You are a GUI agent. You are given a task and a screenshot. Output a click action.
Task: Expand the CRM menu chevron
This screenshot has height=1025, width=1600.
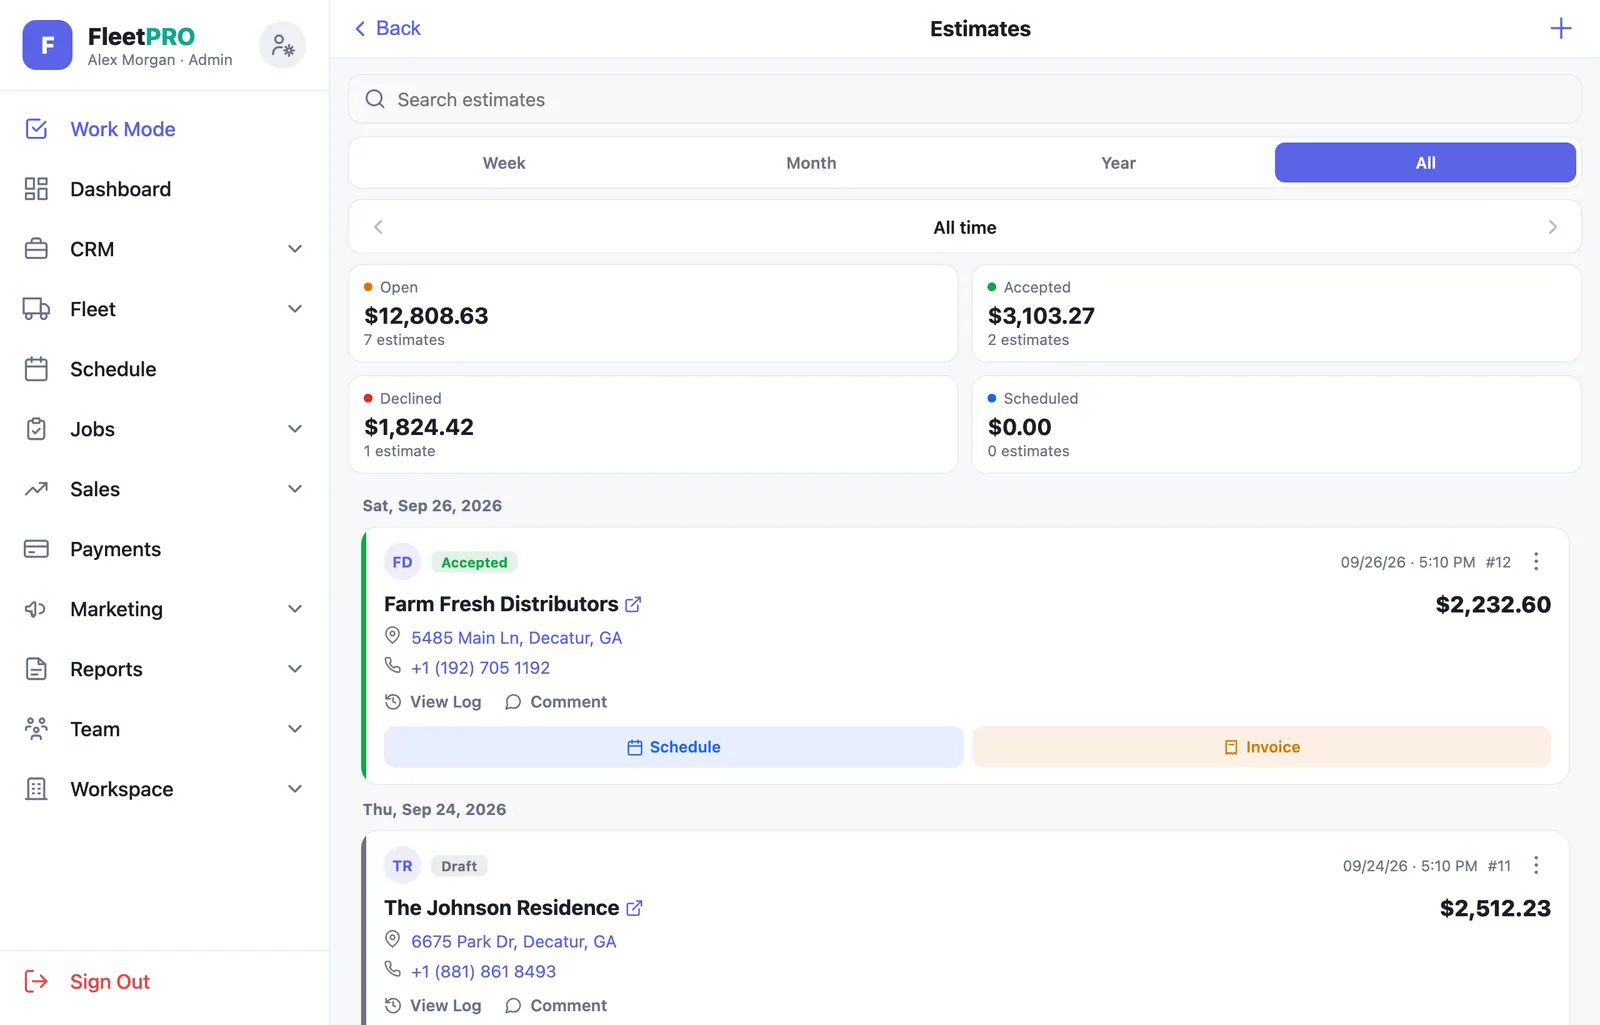tap(295, 249)
